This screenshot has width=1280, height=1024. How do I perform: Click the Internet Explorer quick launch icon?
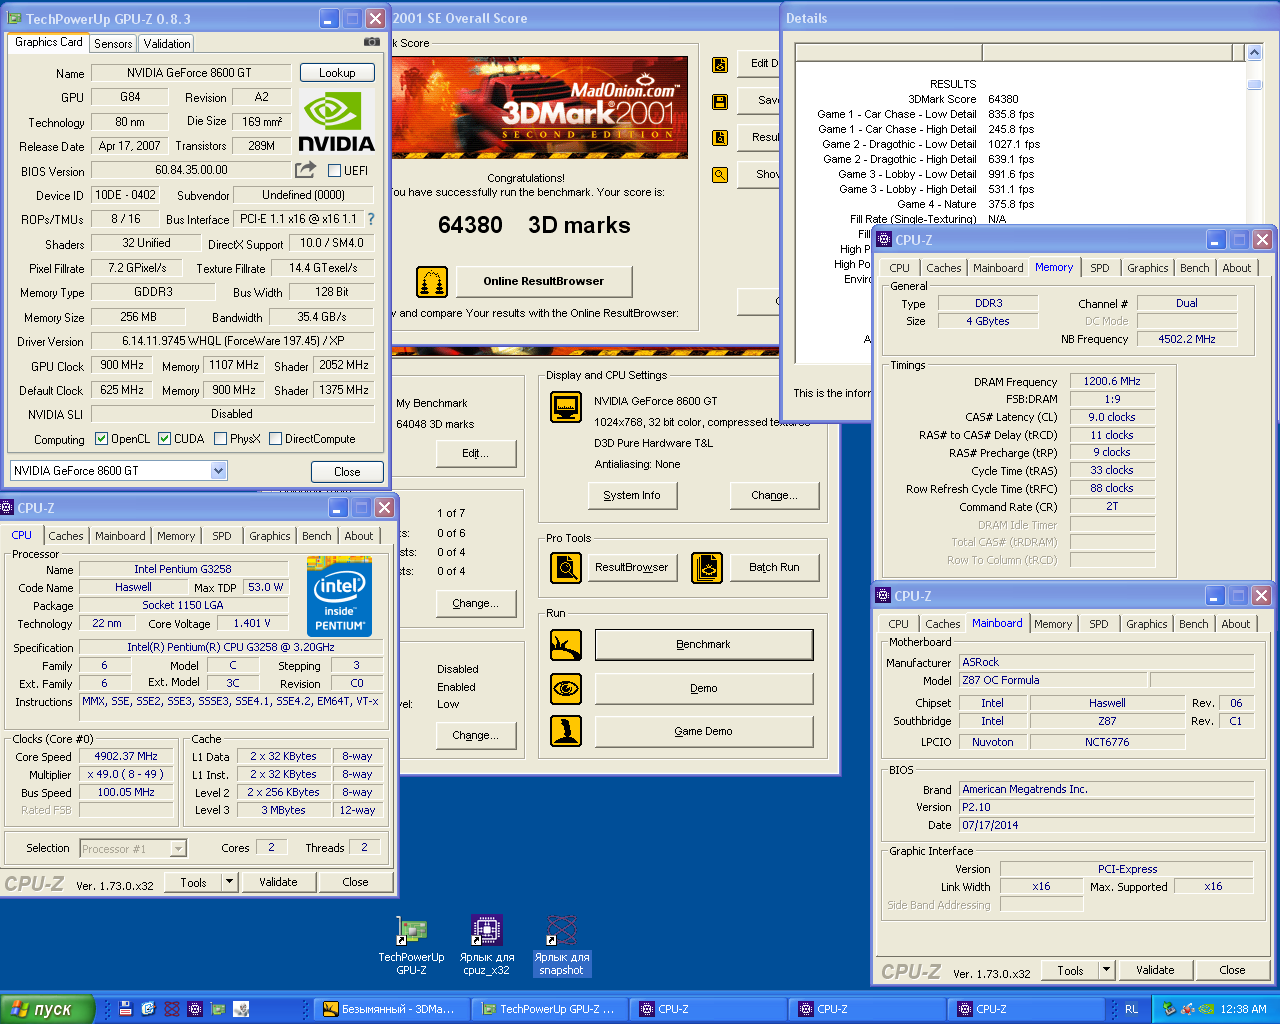149,1009
